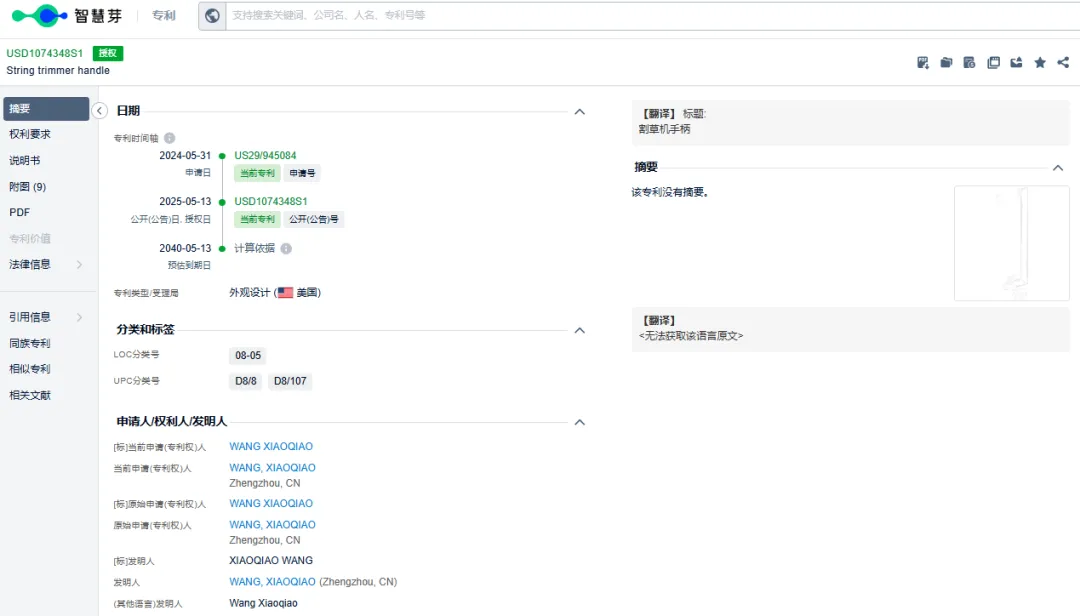Screen dimensions: 1080x616
Task: Click the 专利 category selector in header
Action: [164, 15]
